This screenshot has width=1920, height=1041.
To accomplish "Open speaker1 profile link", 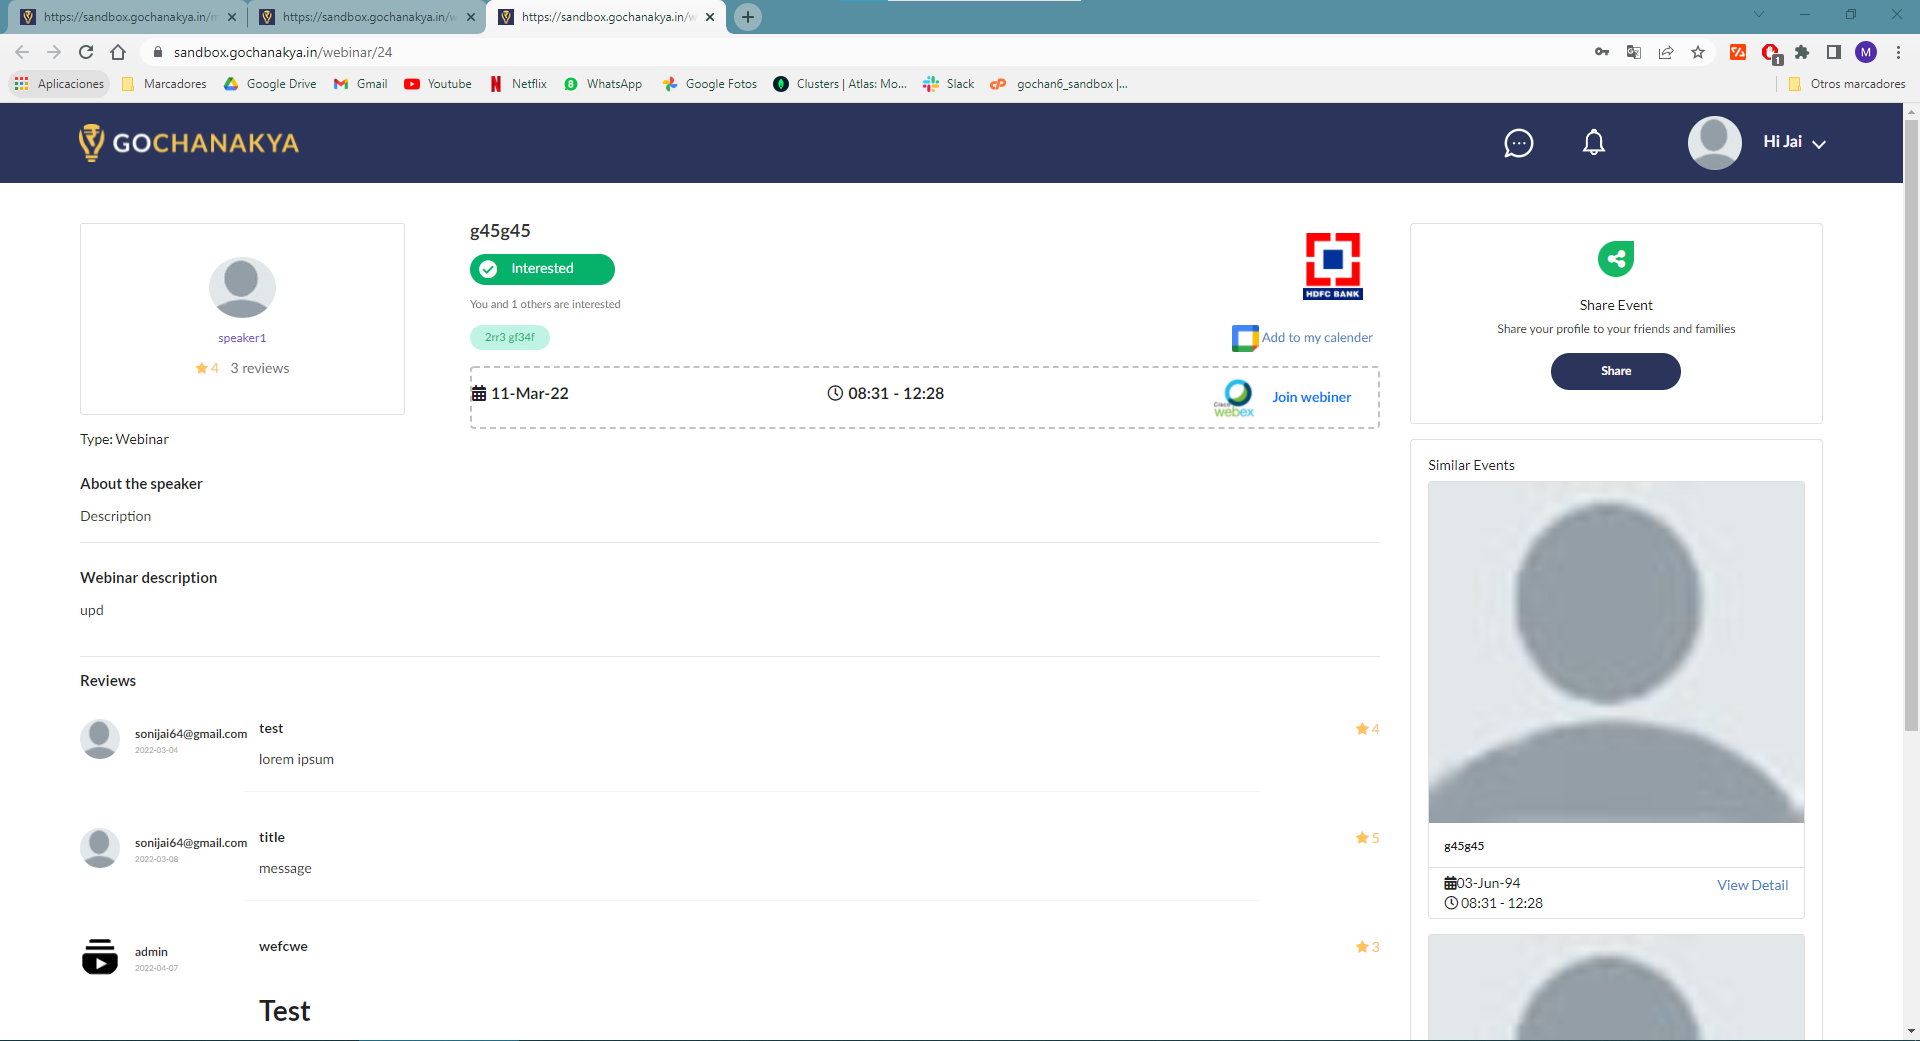I will coord(242,338).
